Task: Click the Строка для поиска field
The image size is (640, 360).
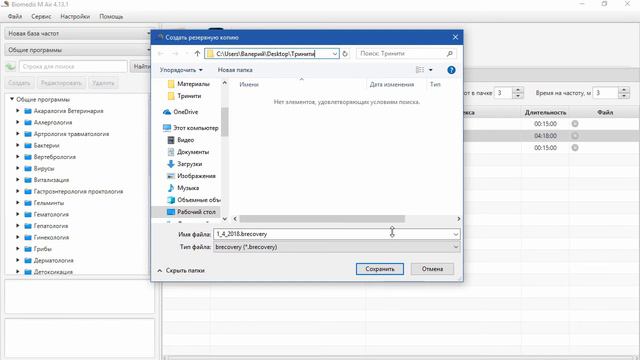Action: coord(73,67)
